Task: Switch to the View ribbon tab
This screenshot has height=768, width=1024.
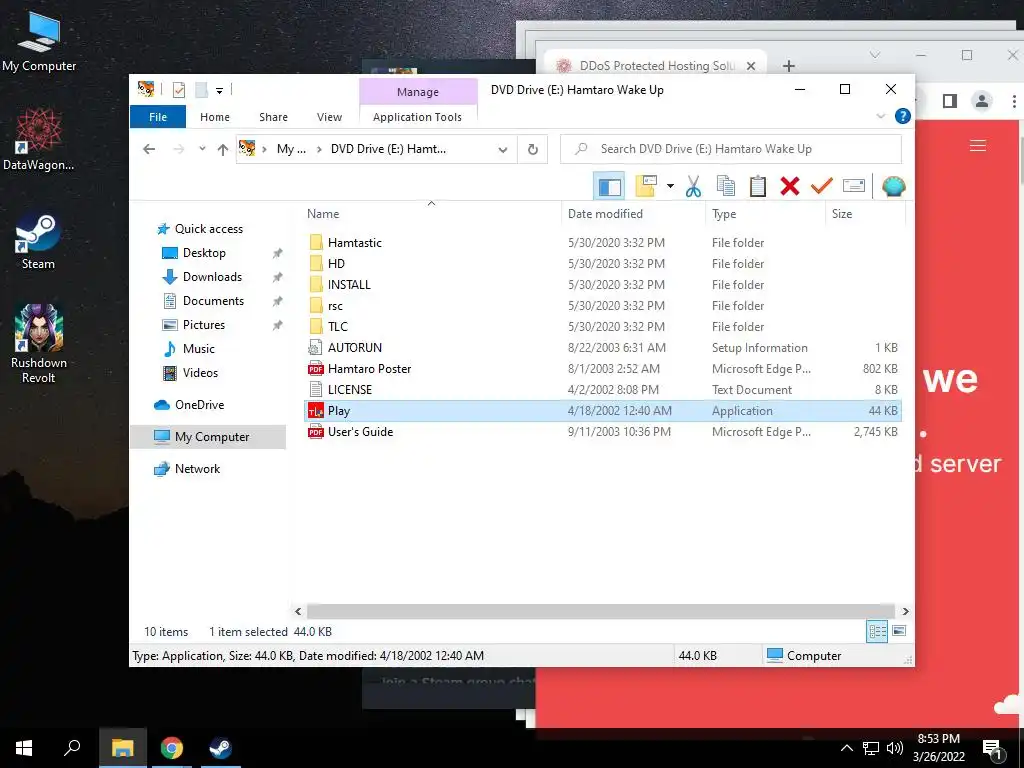Action: pyautogui.click(x=329, y=117)
